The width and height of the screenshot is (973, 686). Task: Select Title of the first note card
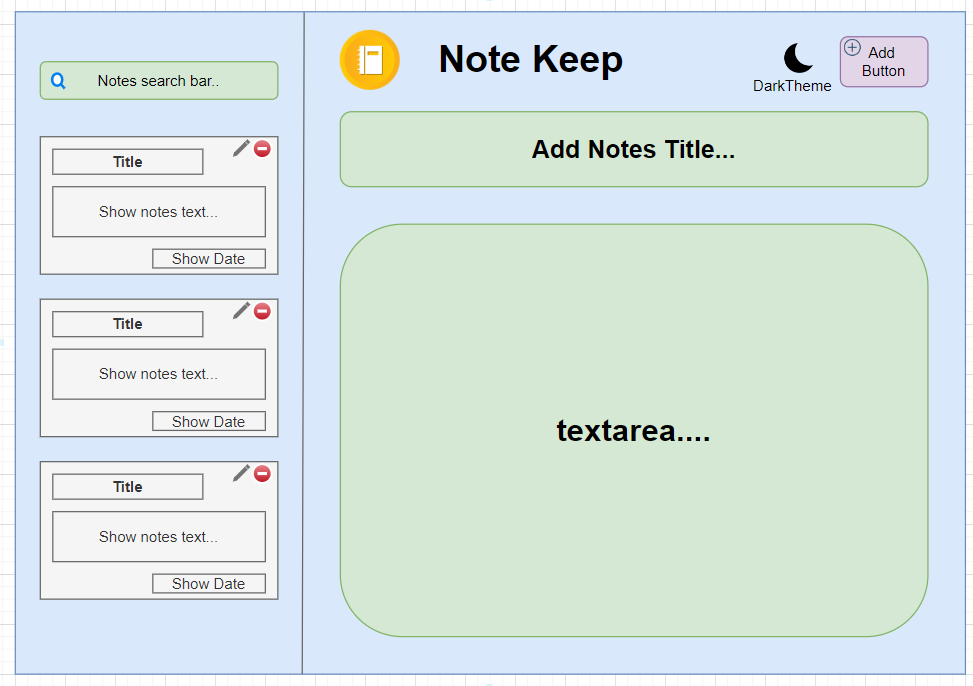[x=128, y=162]
